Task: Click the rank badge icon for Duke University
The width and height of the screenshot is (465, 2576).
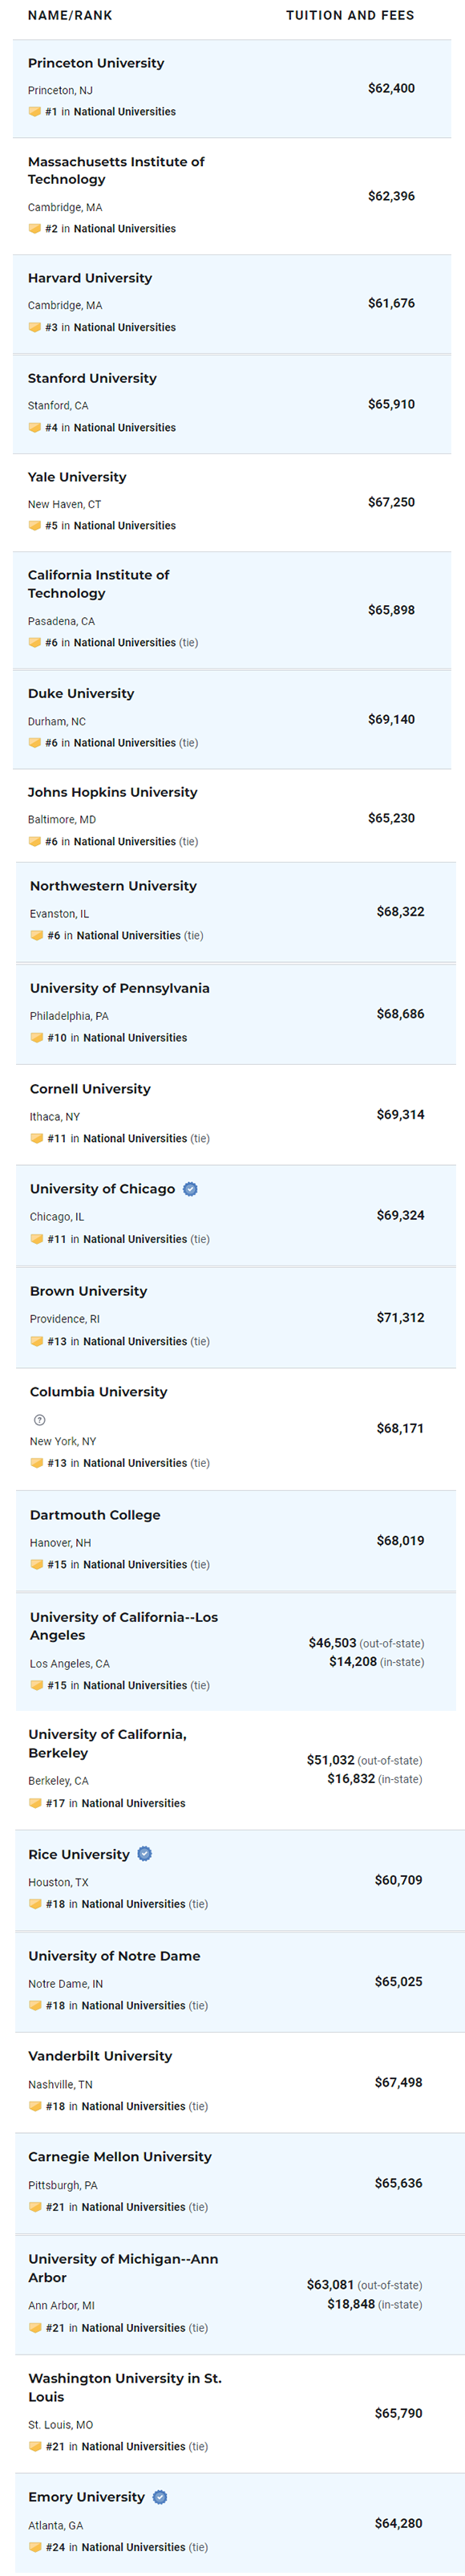Action: pos(35,743)
